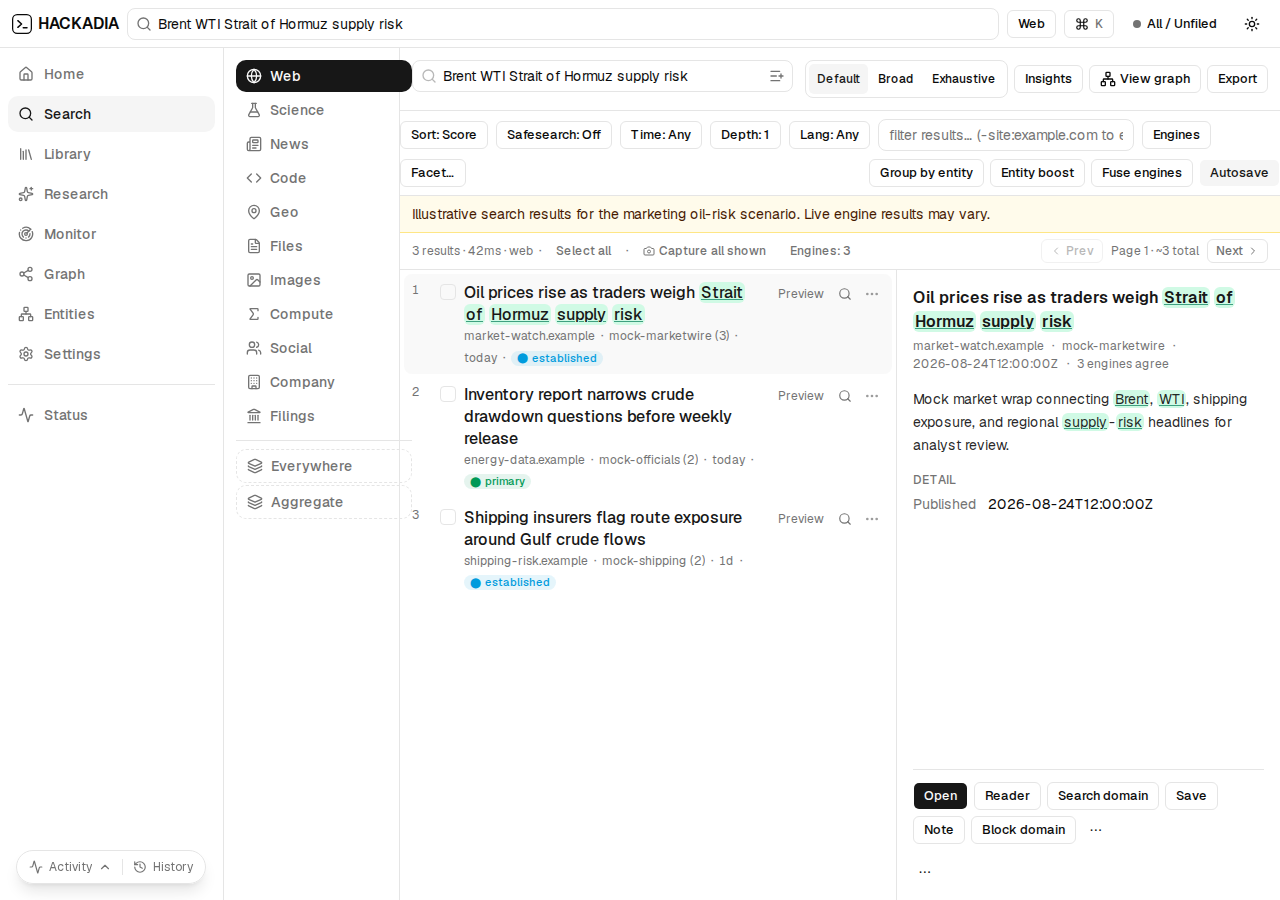Click the magnifier icon on Shipping insurers result

point(845,519)
